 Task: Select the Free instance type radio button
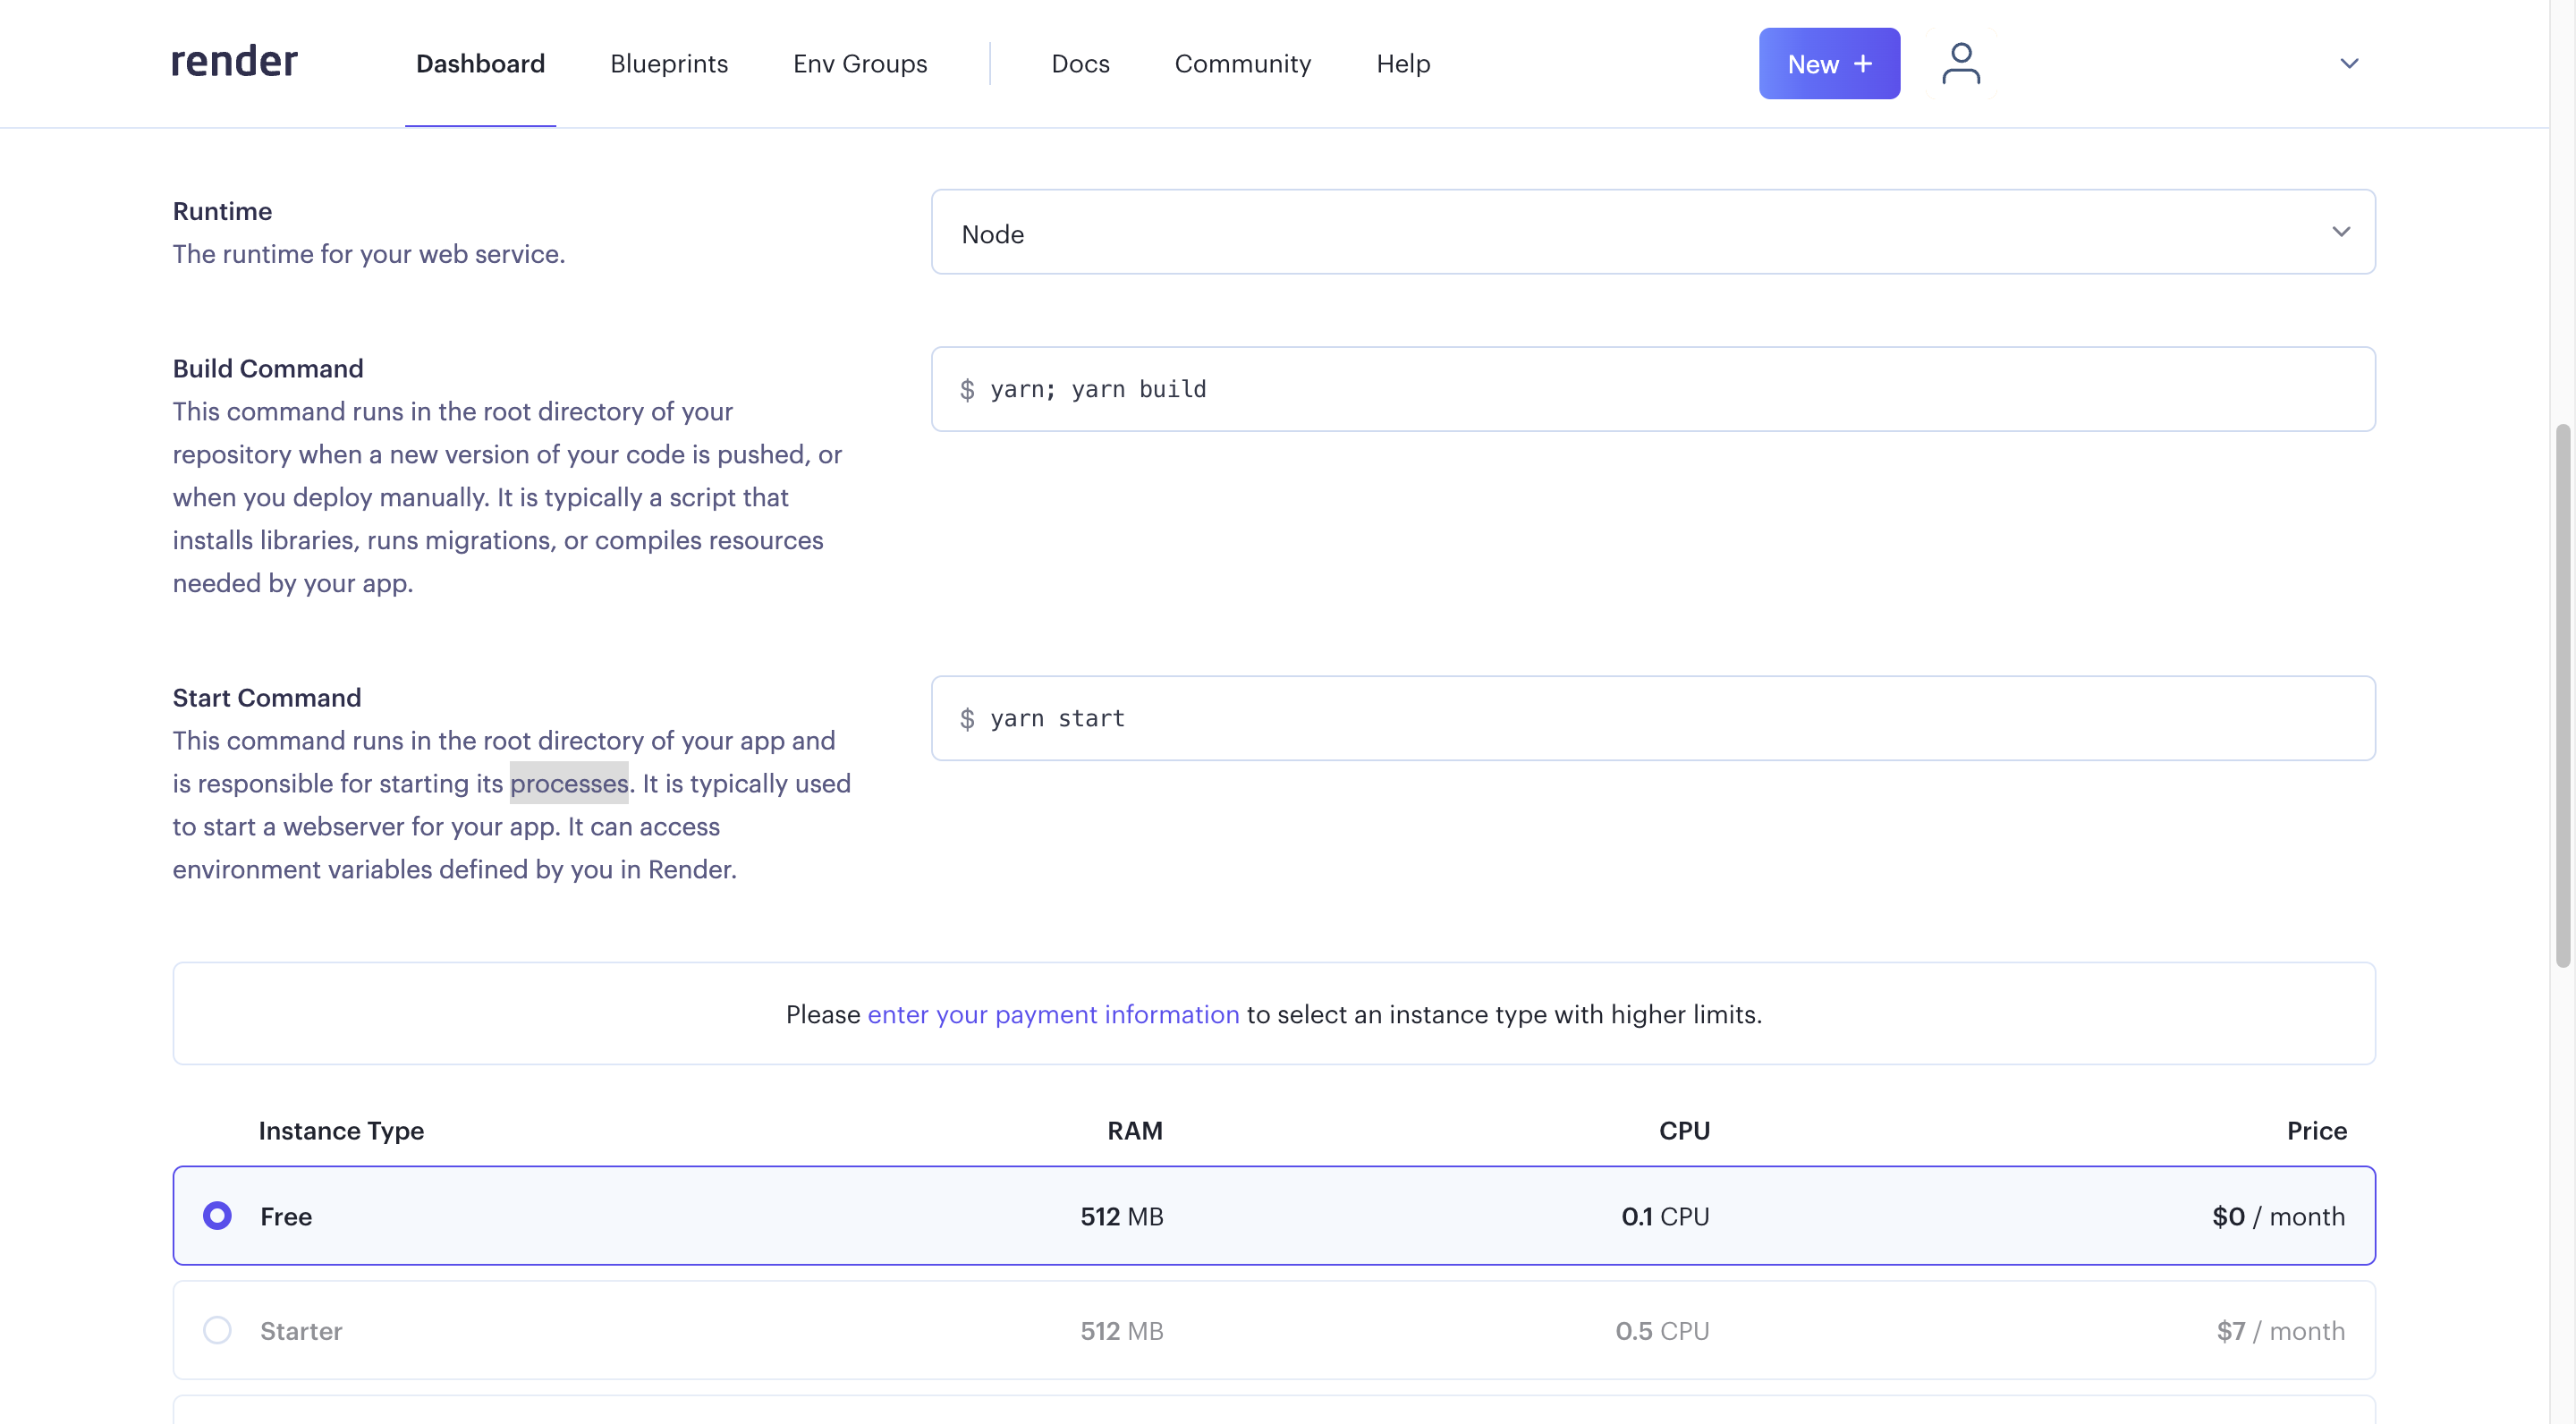tap(217, 1215)
